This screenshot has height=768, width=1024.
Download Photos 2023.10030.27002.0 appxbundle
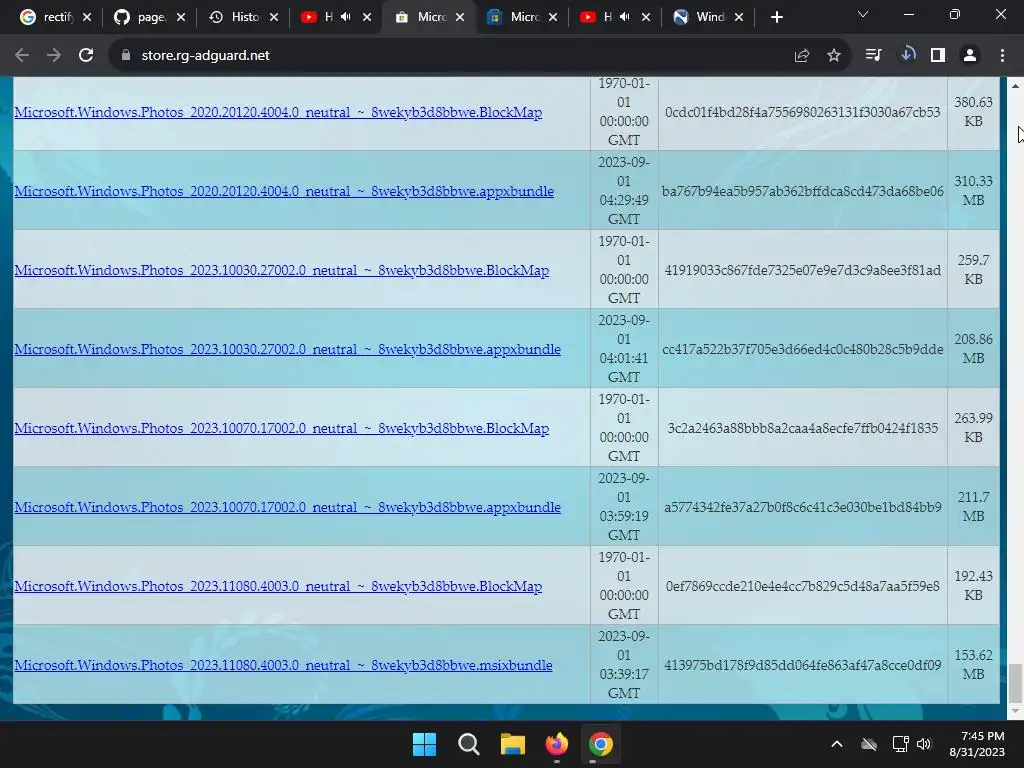click(x=287, y=349)
